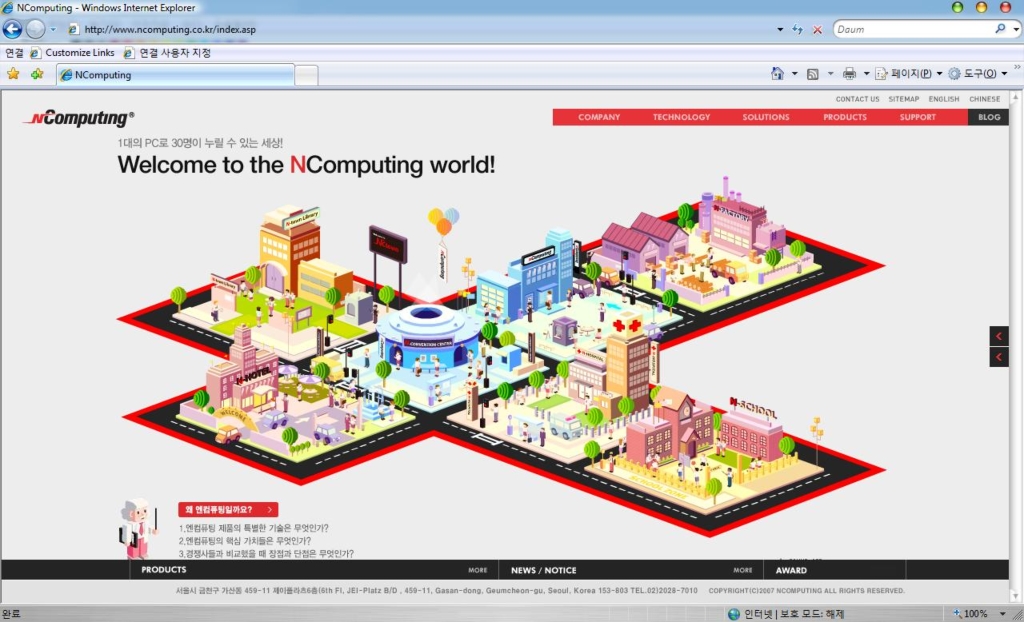Expand the feeds dropdown arrow

[830, 74]
